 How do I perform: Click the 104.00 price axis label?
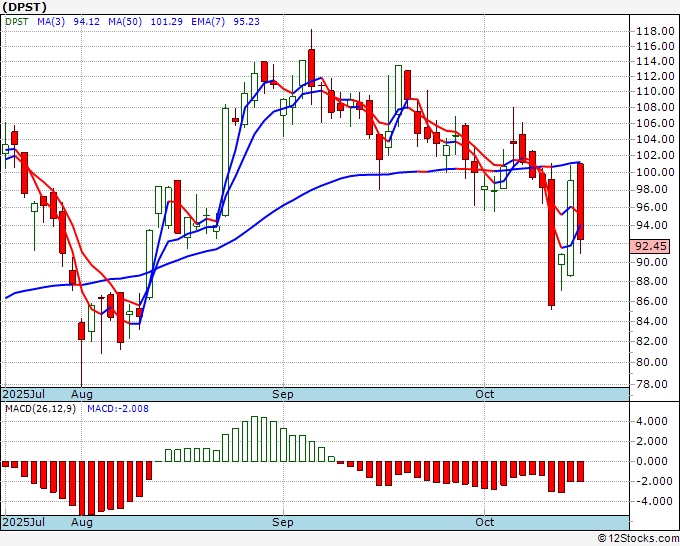click(655, 139)
